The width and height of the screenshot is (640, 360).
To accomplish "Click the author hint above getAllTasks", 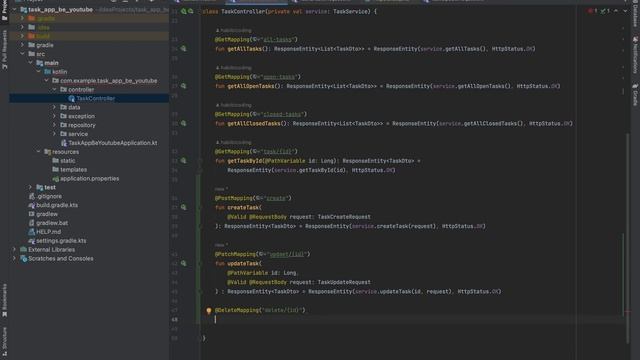I will click(x=234, y=30).
